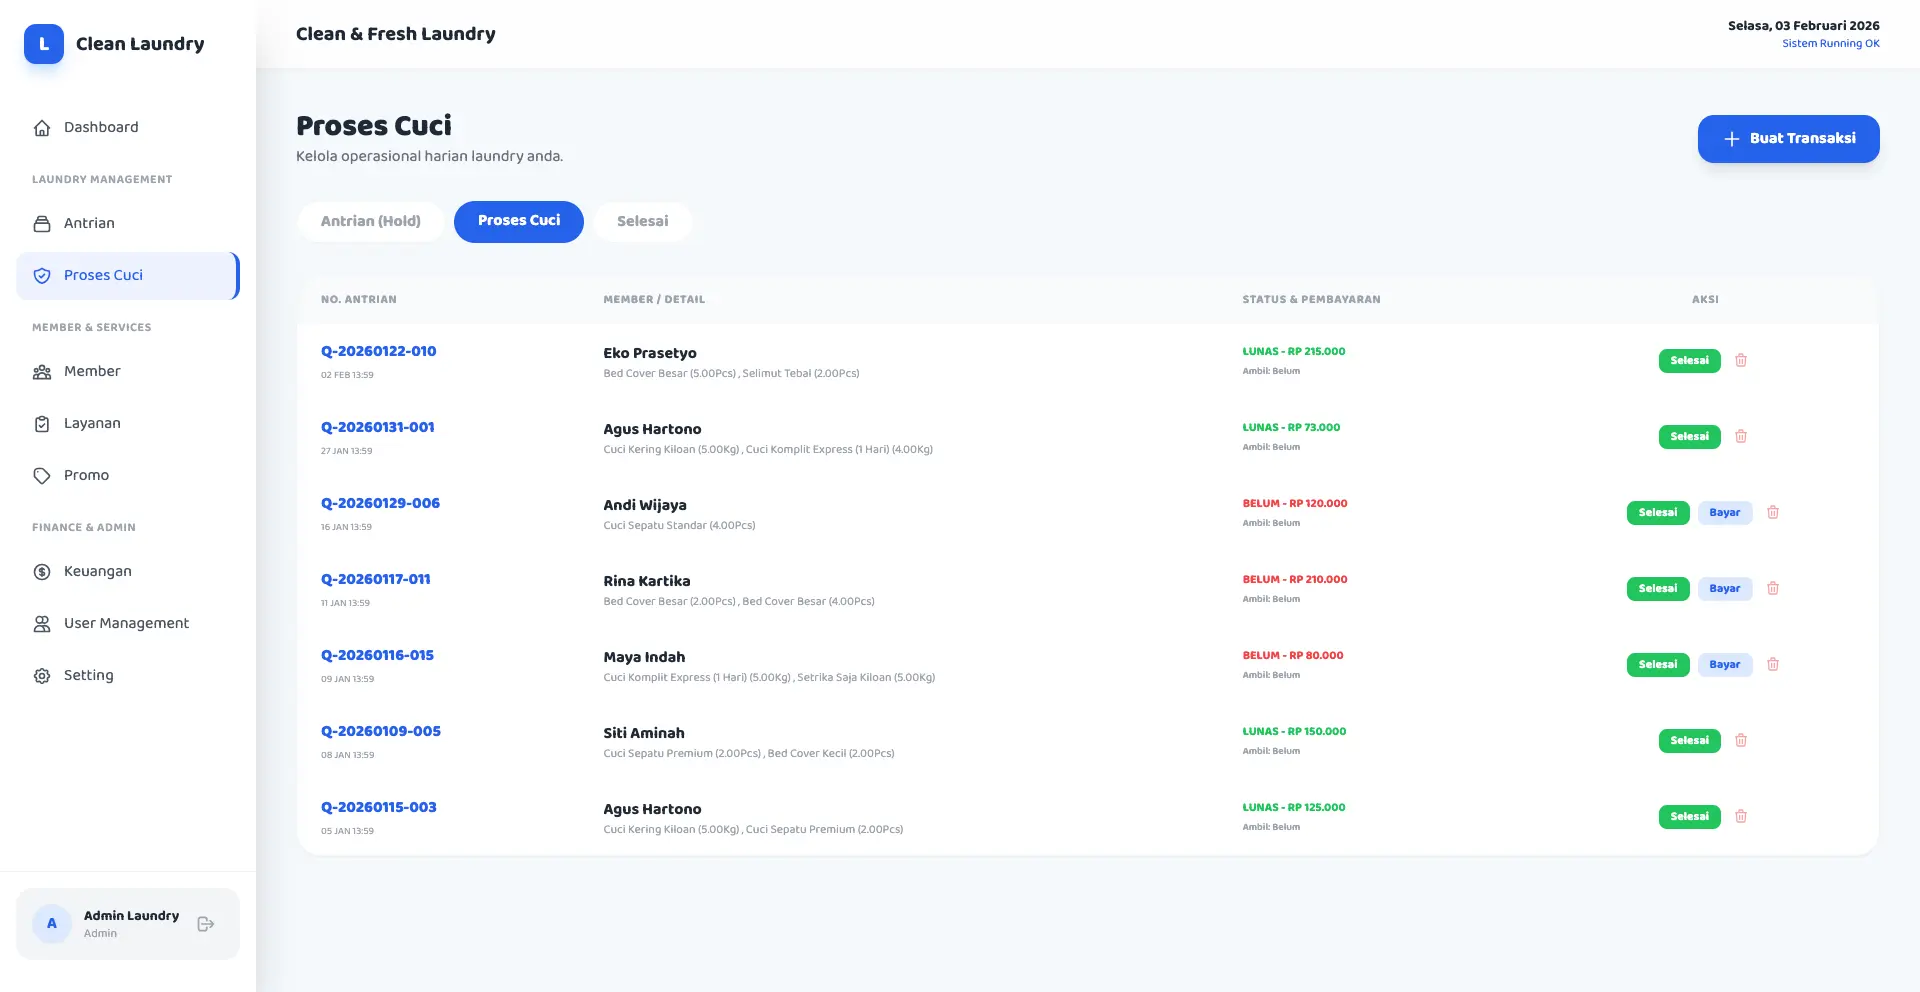1920x992 pixels.
Task: Click trash icon for order Q-20260117-011
Action: click(1773, 589)
